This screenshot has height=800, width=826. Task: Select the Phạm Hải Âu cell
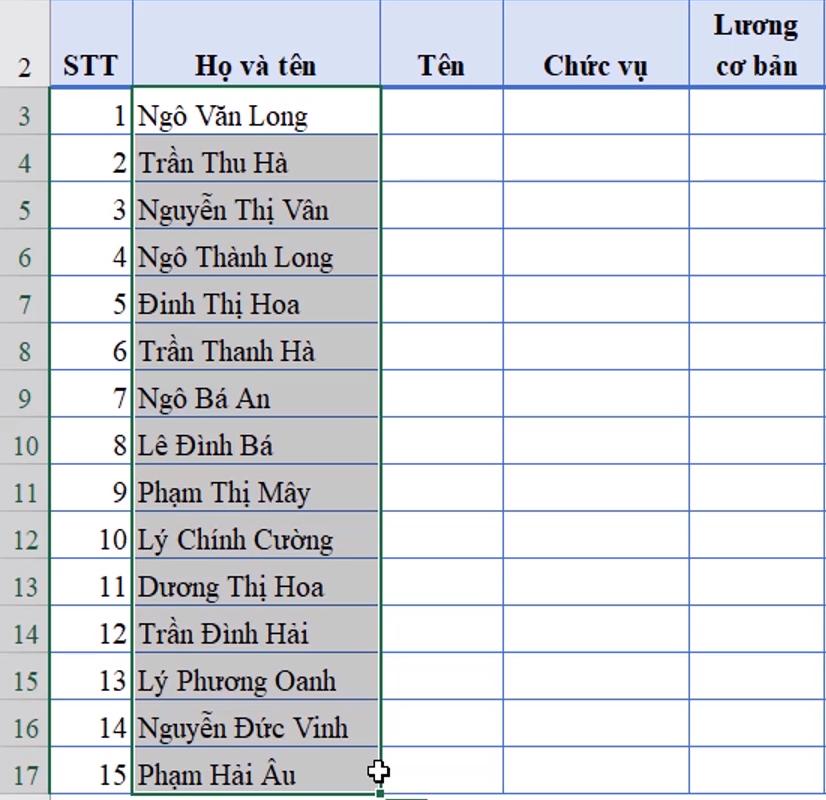(255, 775)
